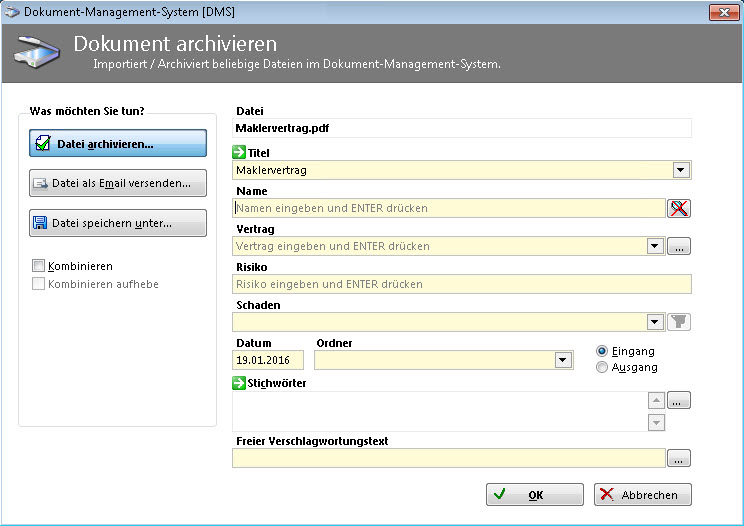Screen dimensions: 744x526
Task: Enable the Kombinieren checkbox
Action: click(39, 267)
